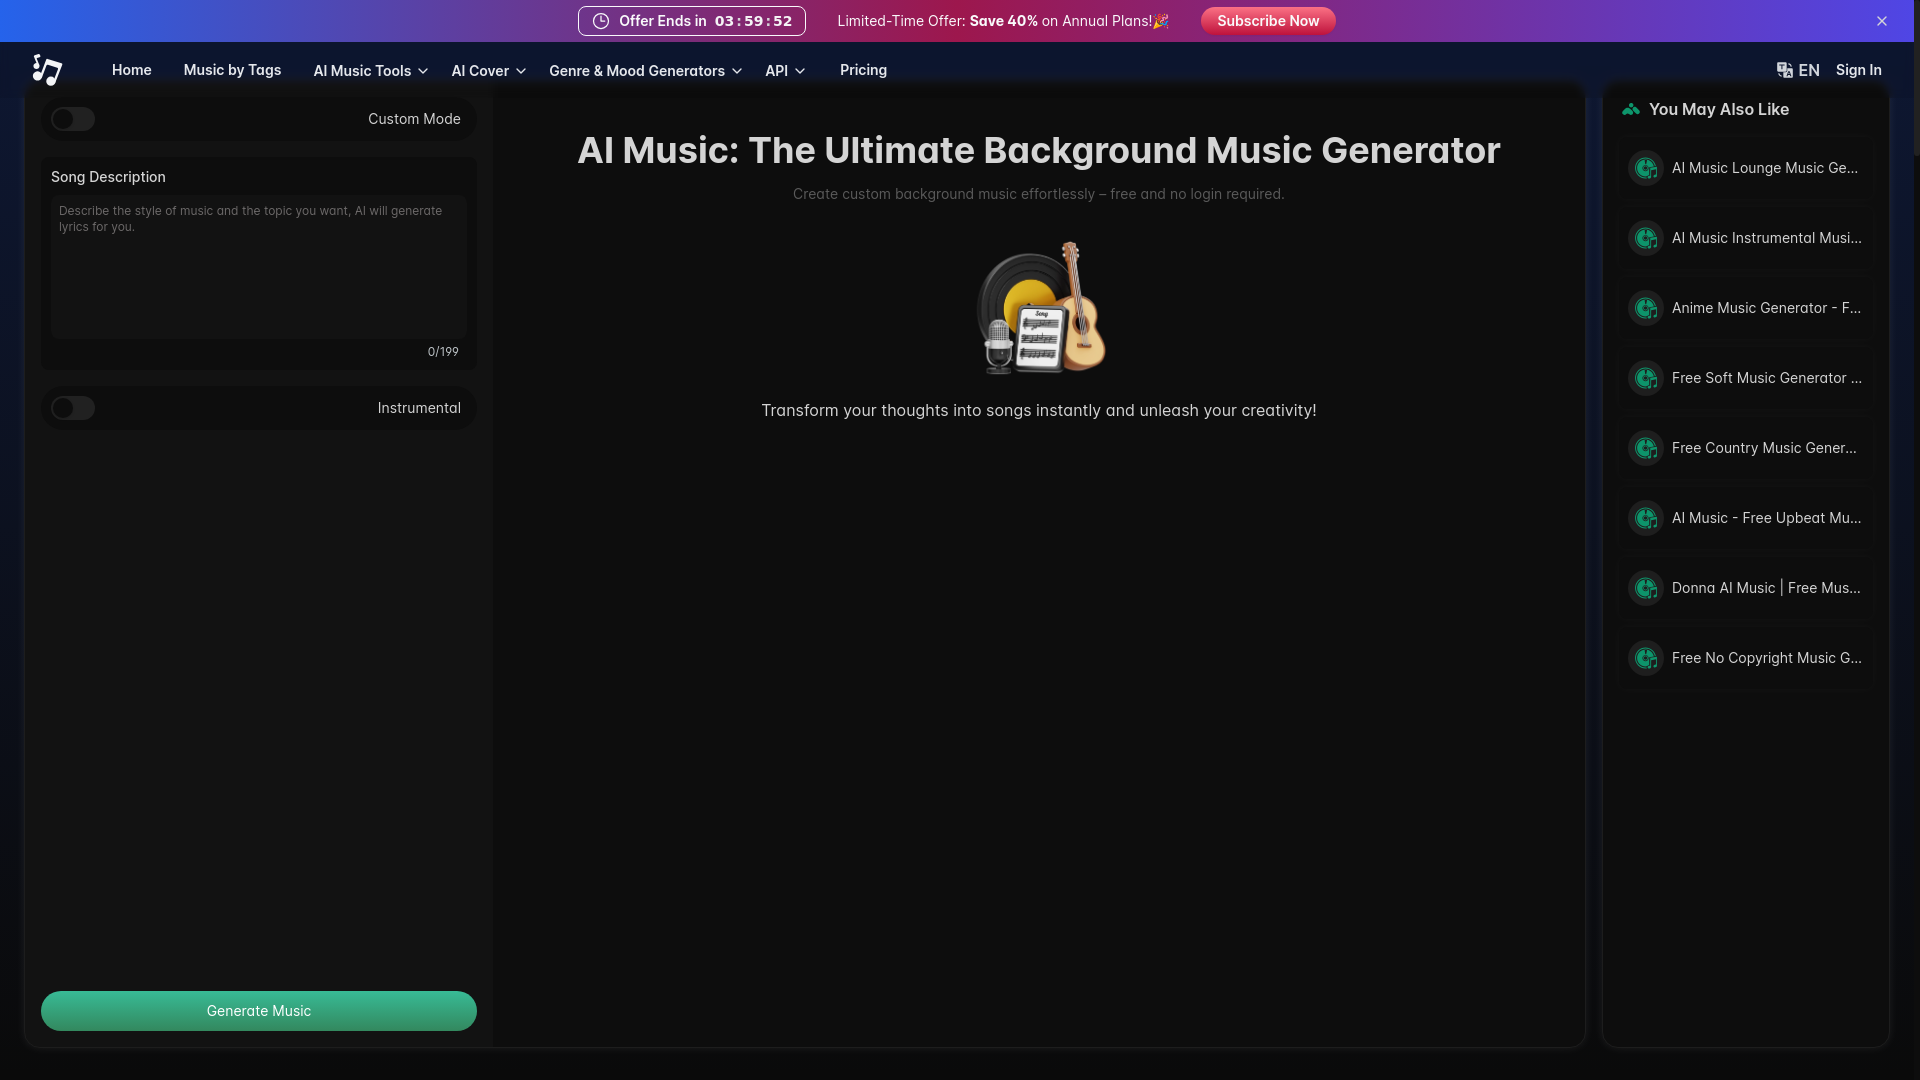Open Music by Tags page
The image size is (1920, 1080).
pos(232,70)
